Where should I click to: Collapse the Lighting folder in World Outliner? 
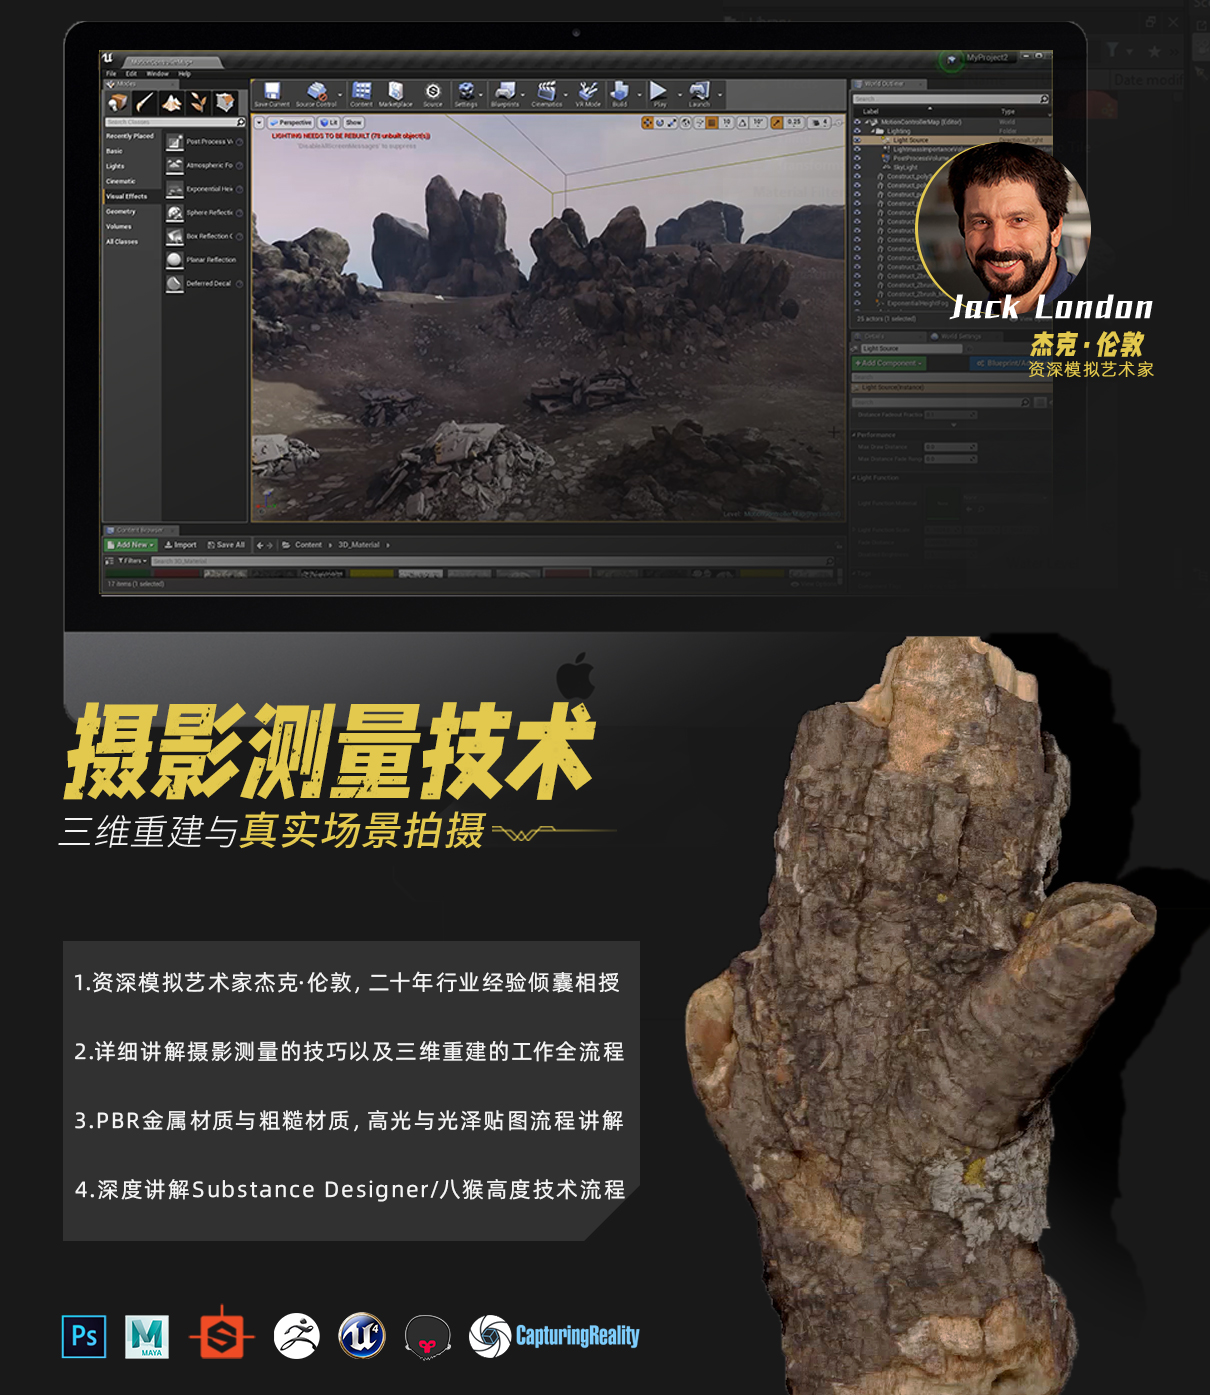(873, 131)
